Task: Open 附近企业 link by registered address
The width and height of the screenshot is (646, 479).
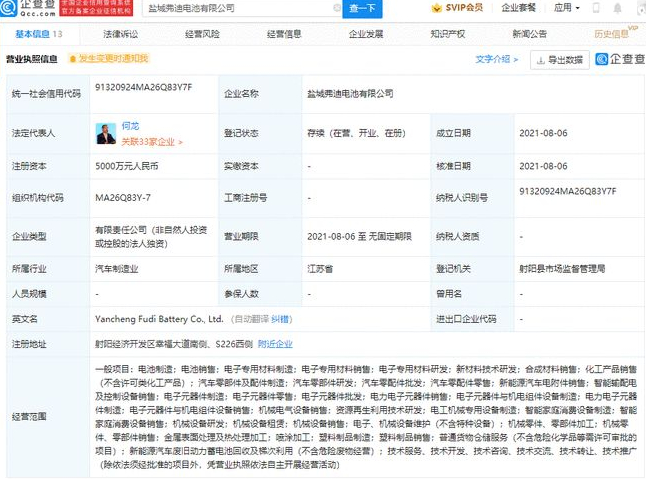Action: tap(275, 344)
